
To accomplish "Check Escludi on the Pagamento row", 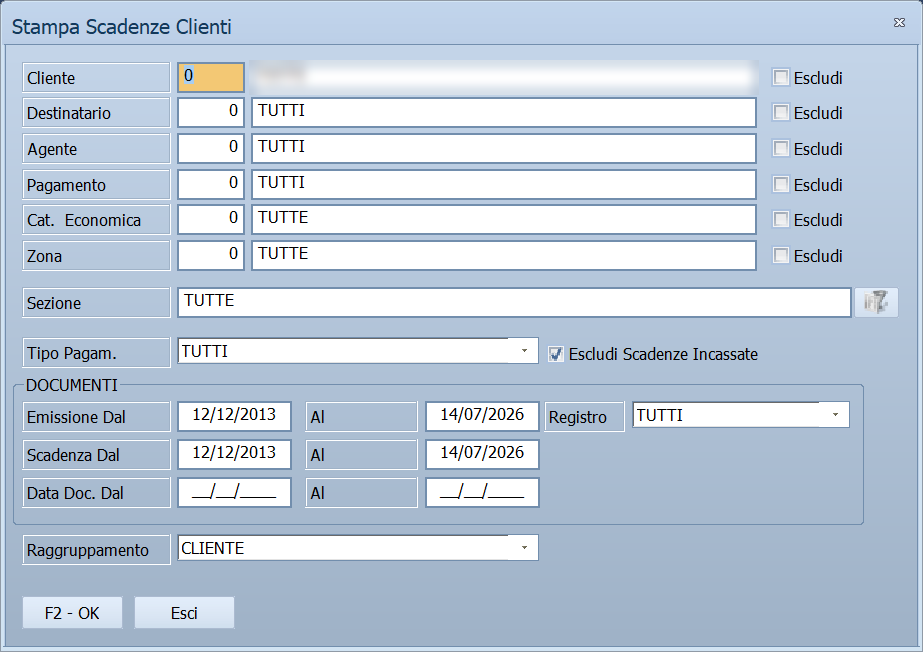I will [x=781, y=184].
